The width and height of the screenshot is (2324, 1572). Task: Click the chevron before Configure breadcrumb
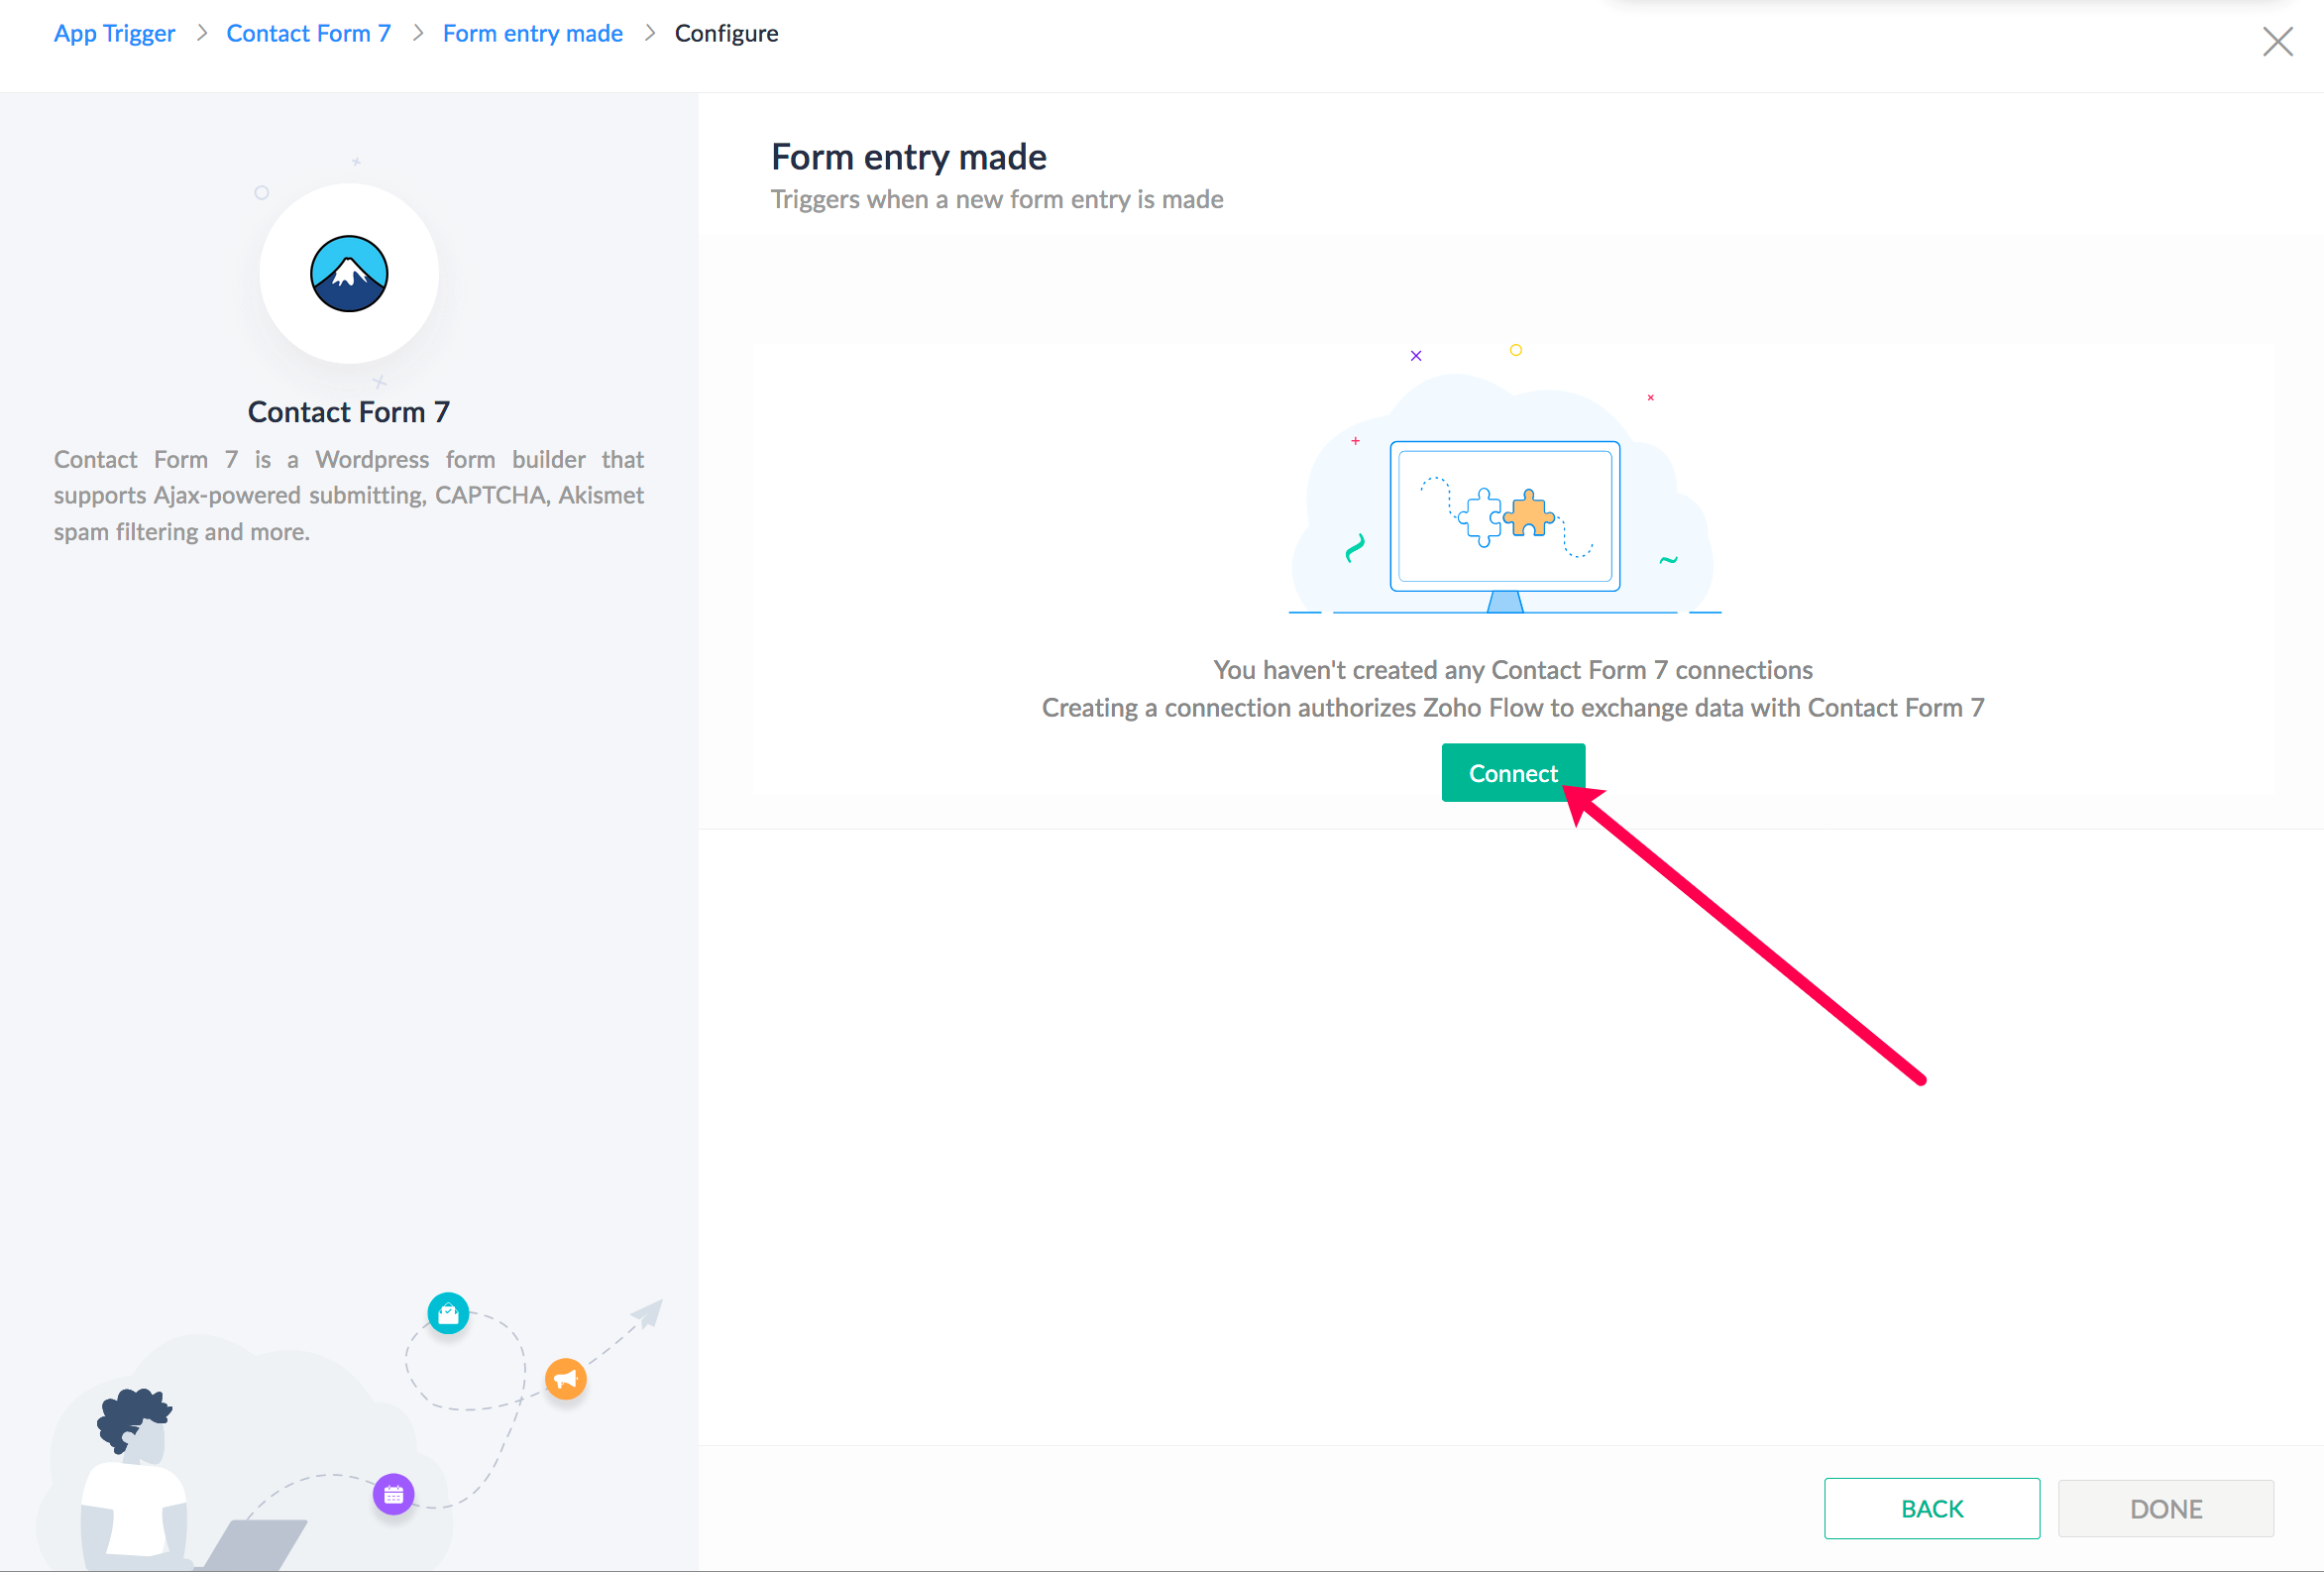650,33
